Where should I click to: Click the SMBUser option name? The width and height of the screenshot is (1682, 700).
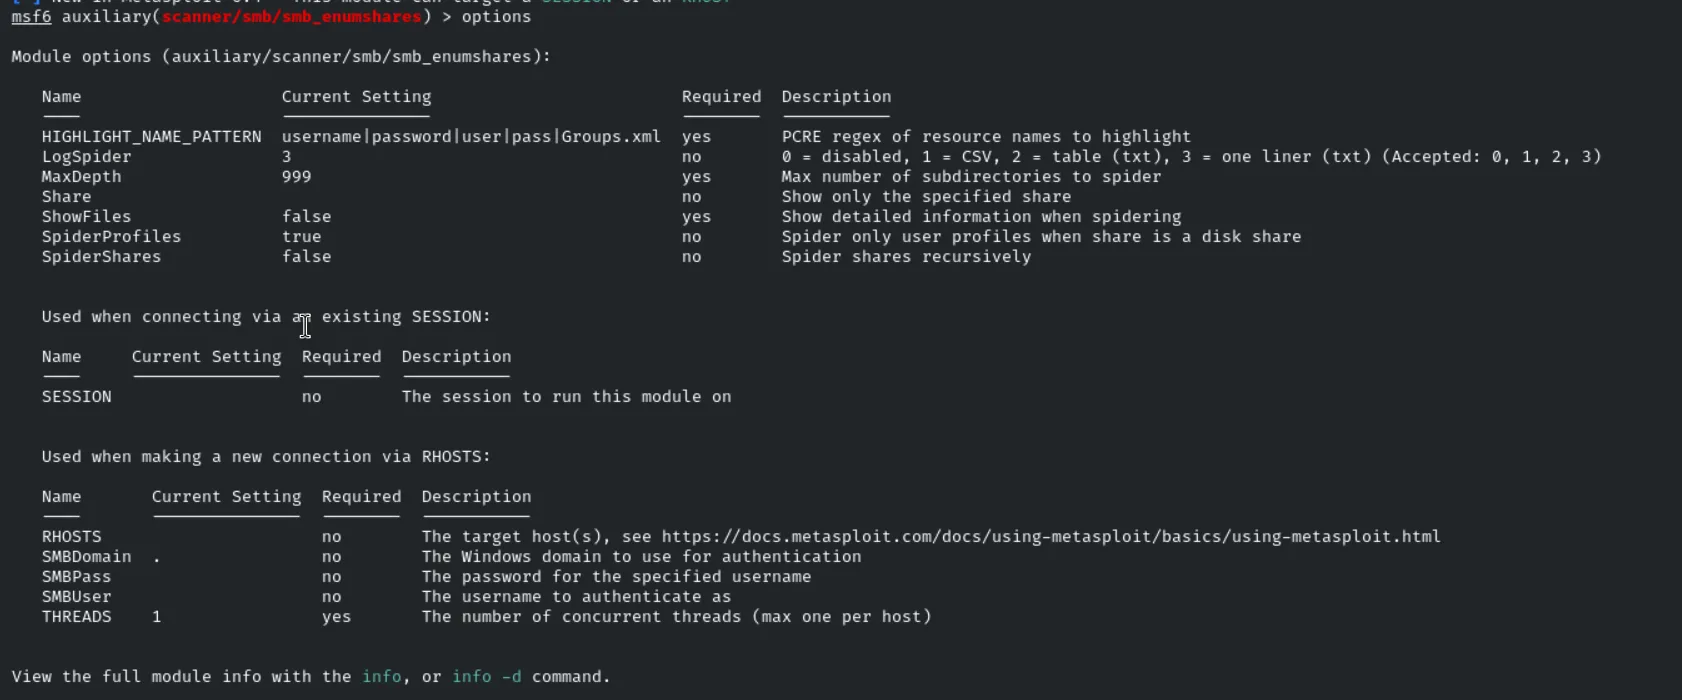(x=76, y=597)
